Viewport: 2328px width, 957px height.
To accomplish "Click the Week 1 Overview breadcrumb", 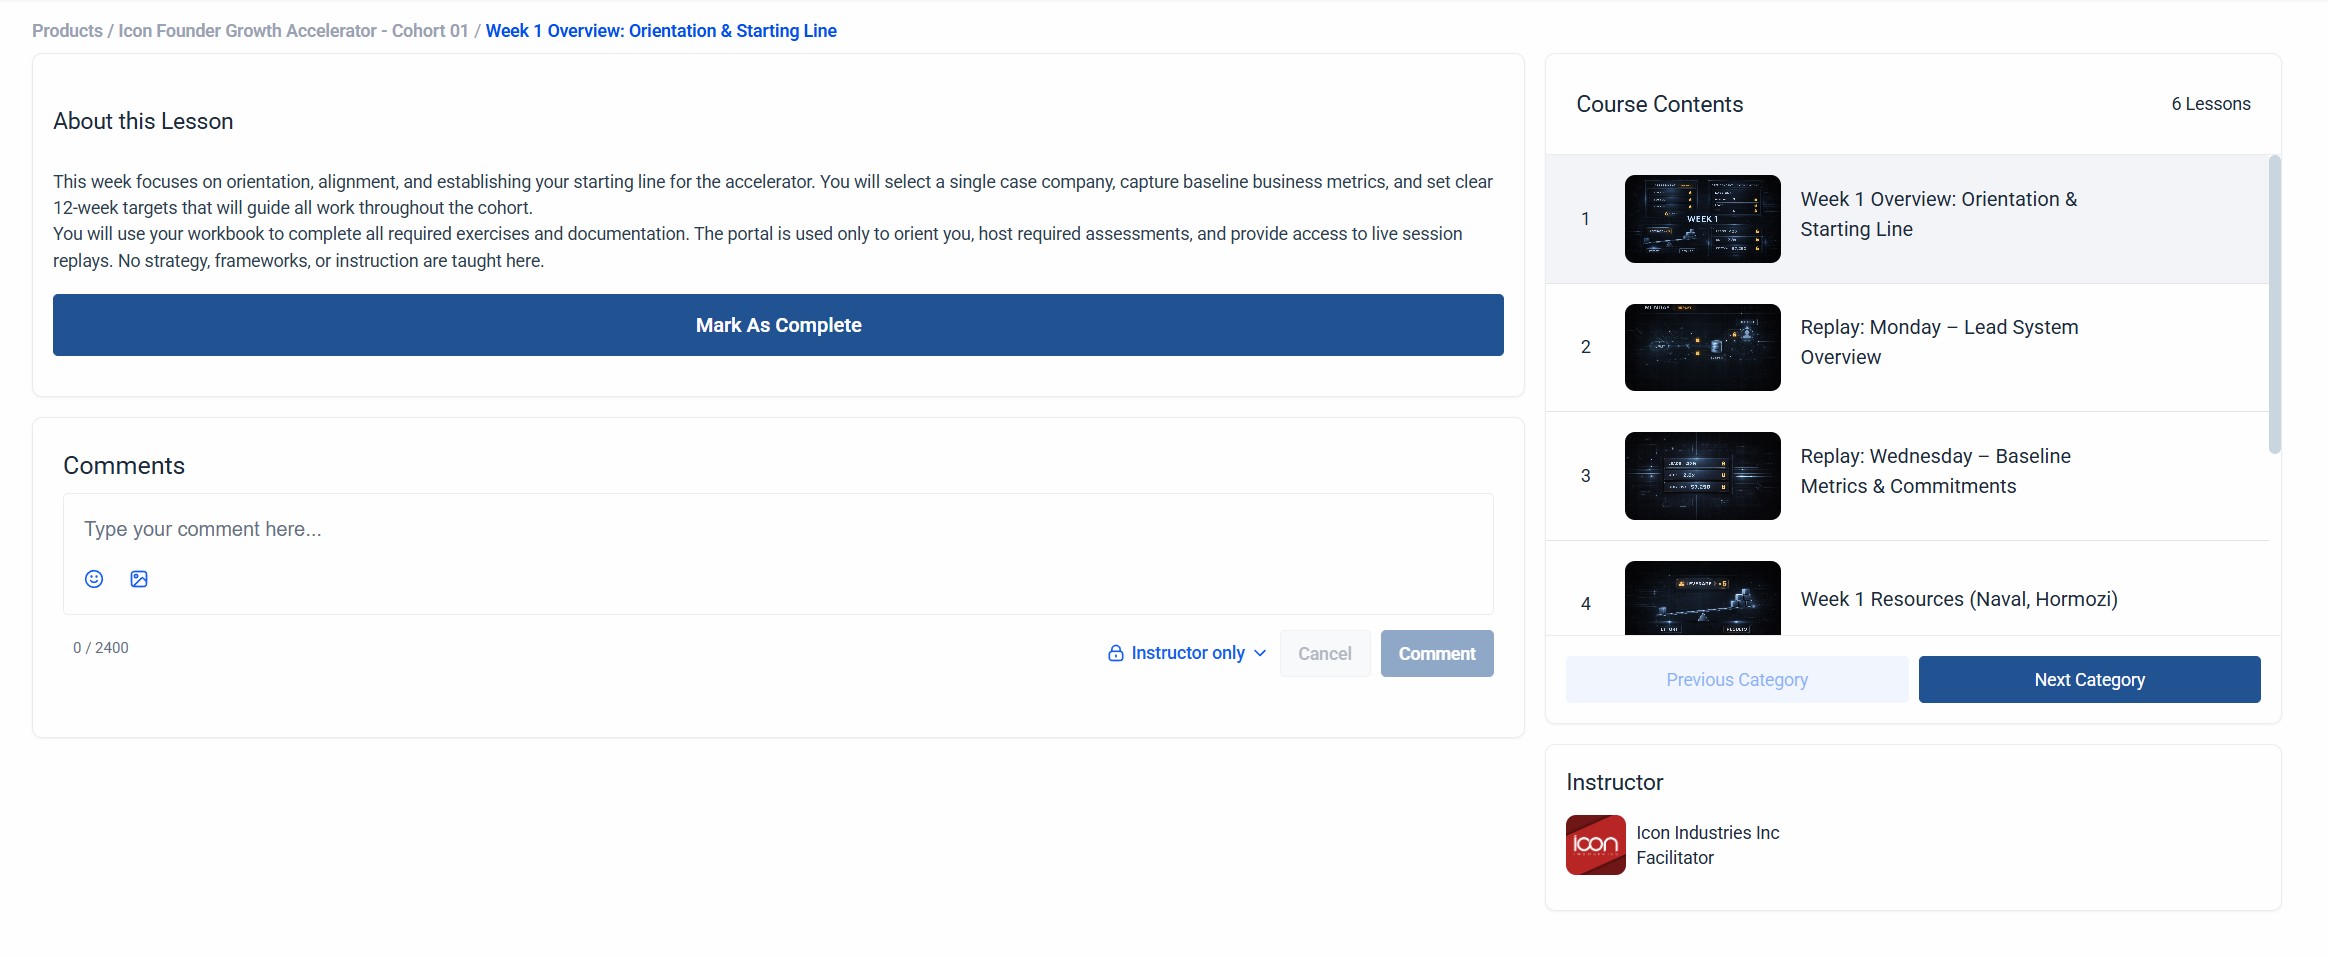I will 661,31.
